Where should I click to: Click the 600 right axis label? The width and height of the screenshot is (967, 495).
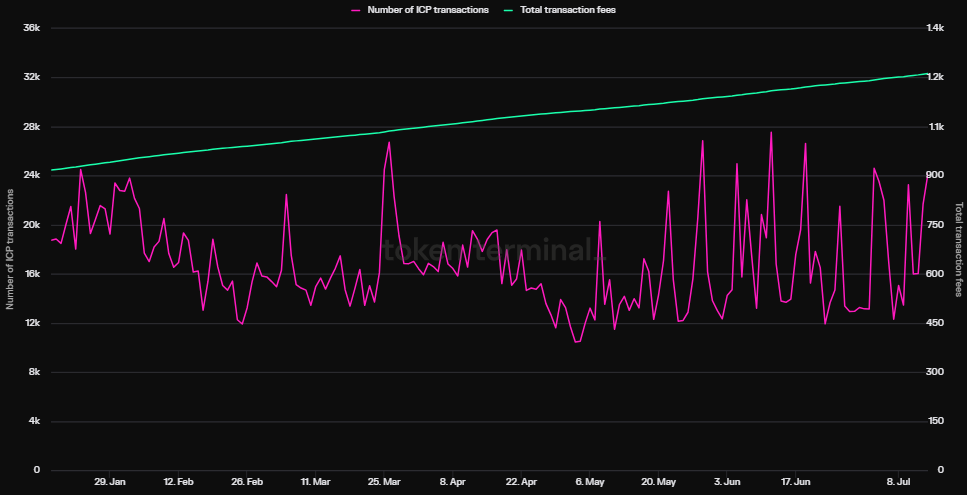[x=935, y=274]
